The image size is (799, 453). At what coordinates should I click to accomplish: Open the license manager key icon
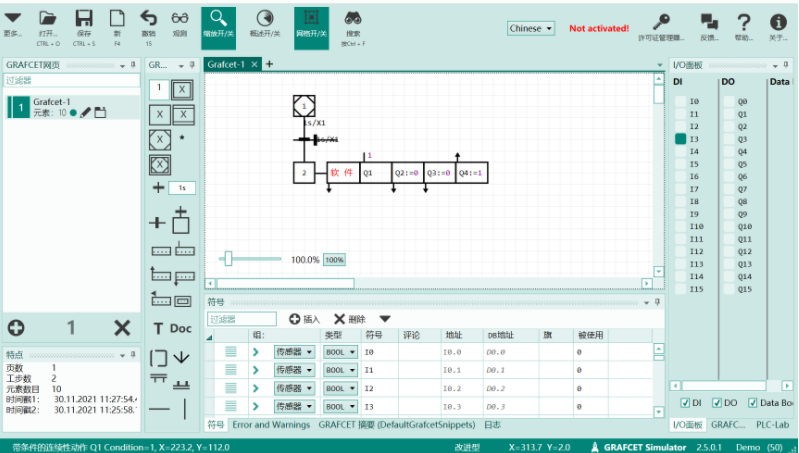point(662,21)
